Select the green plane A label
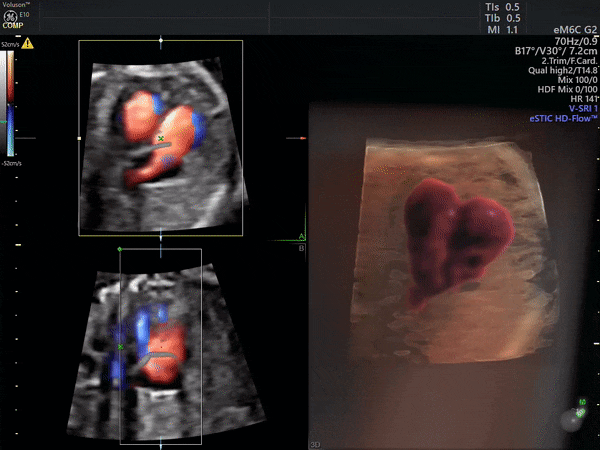This screenshot has height=450, width=600. [302, 236]
